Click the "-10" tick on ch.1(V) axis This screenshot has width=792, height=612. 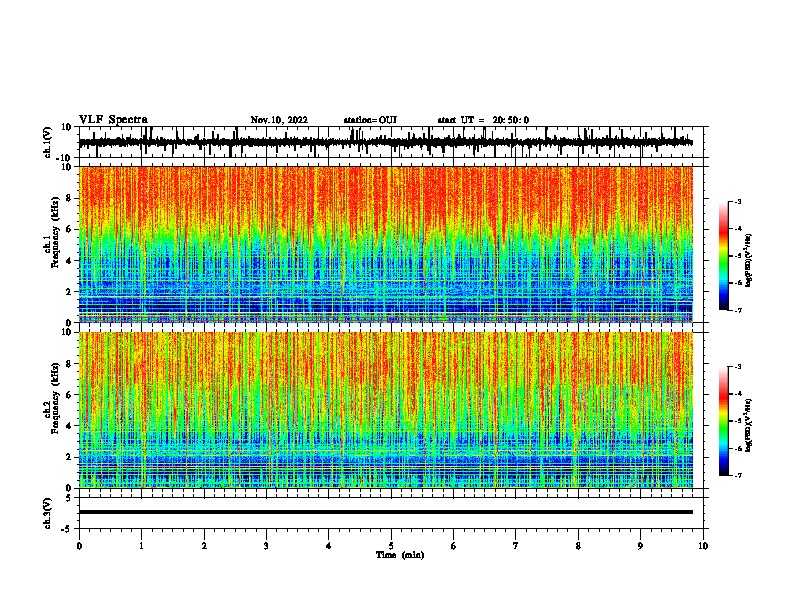pos(65,158)
